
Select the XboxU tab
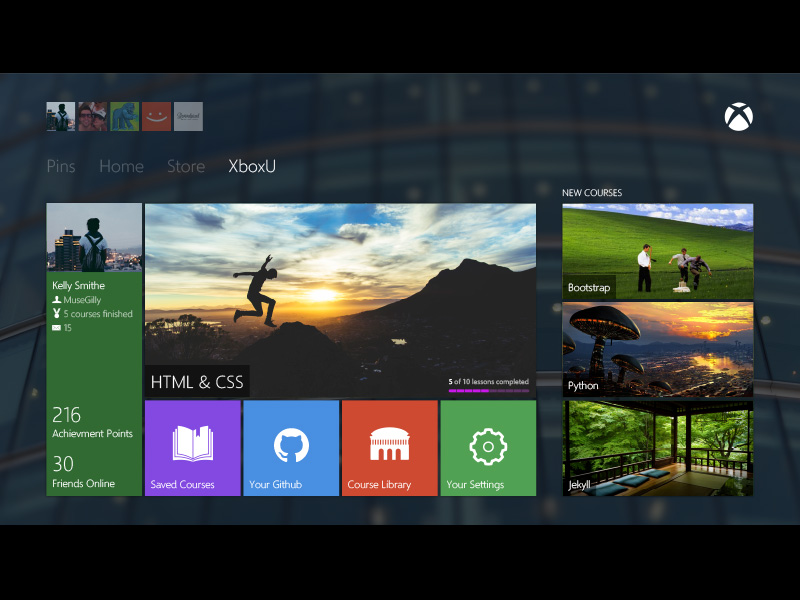pyautogui.click(x=252, y=166)
